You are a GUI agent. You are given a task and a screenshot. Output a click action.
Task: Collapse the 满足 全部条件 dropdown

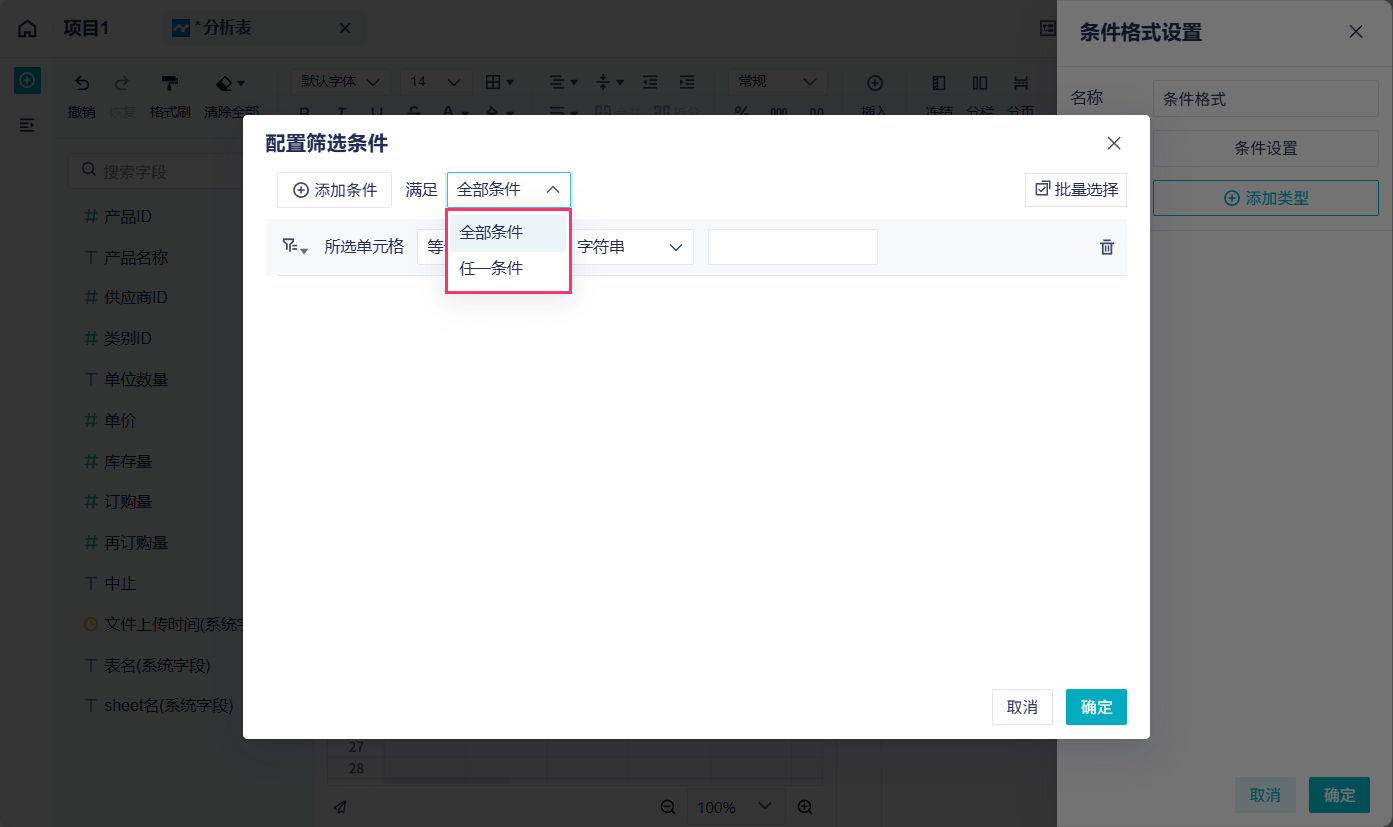[x=509, y=189]
